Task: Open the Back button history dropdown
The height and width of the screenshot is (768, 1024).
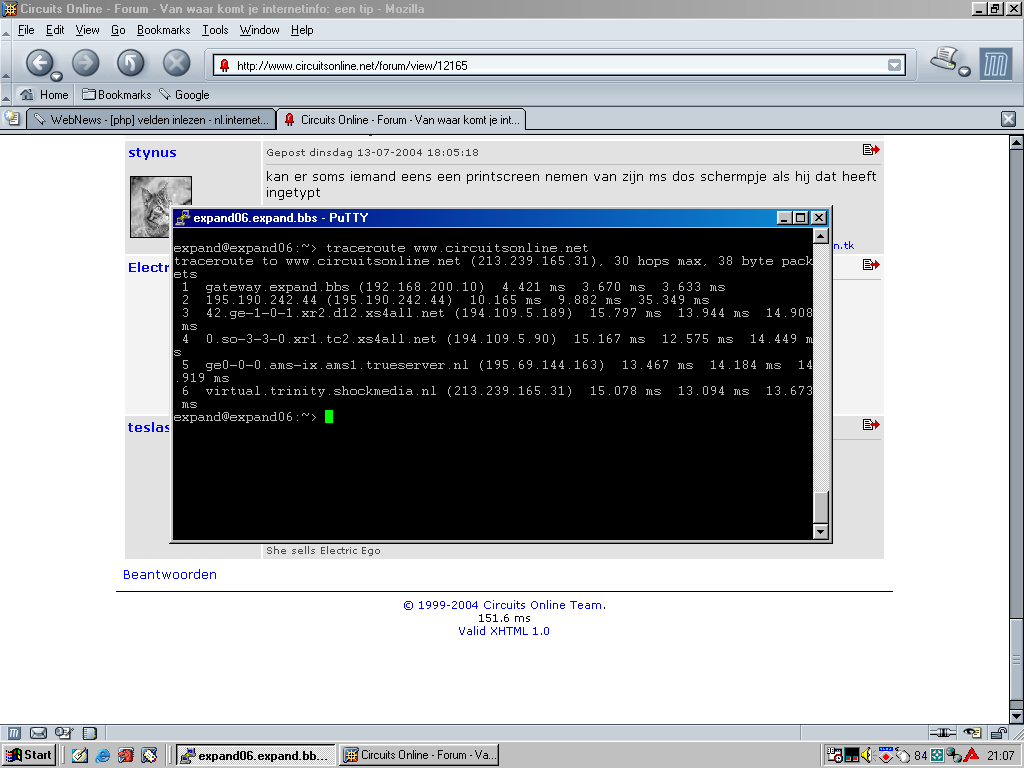Action: [x=57, y=76]
